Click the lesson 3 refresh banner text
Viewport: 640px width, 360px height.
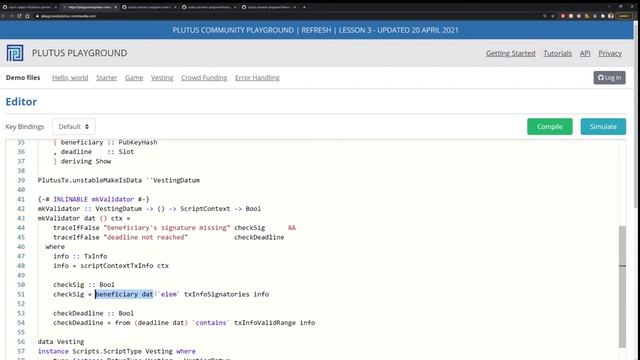click(316, 30)
